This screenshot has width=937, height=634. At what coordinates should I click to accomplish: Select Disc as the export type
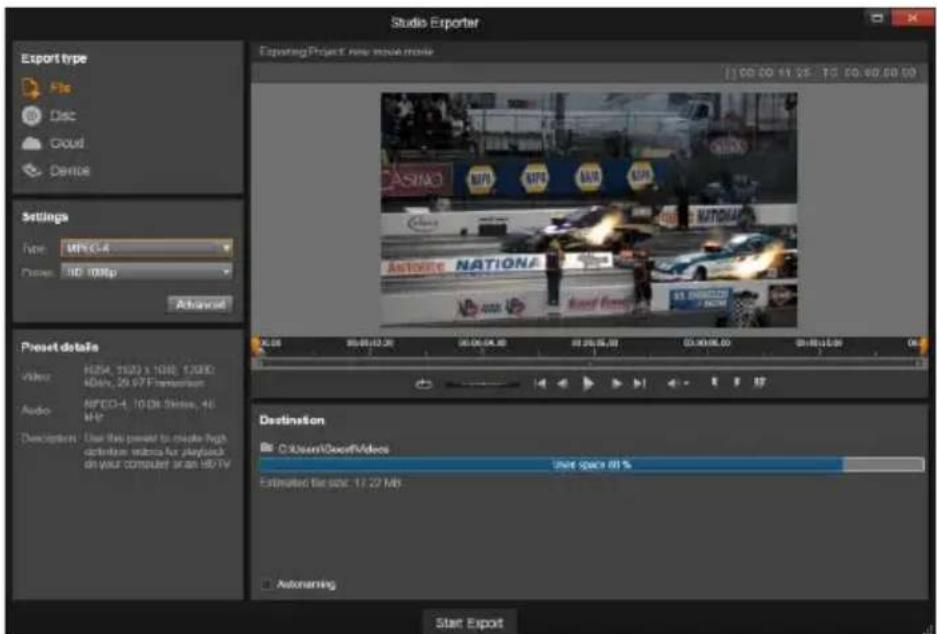click(49, 115)
